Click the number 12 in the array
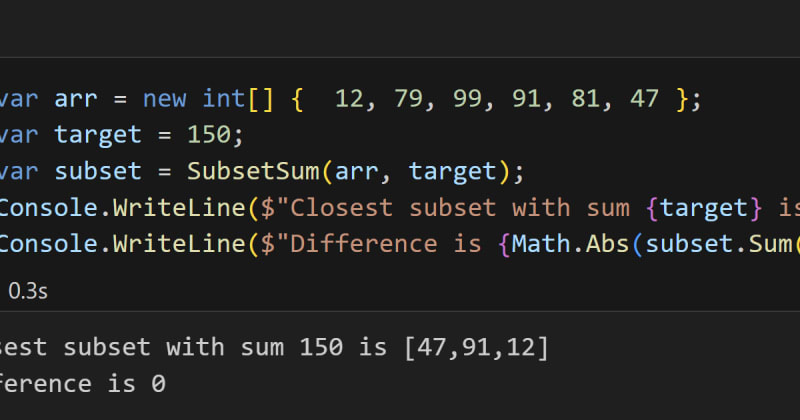 coord(349,98)
